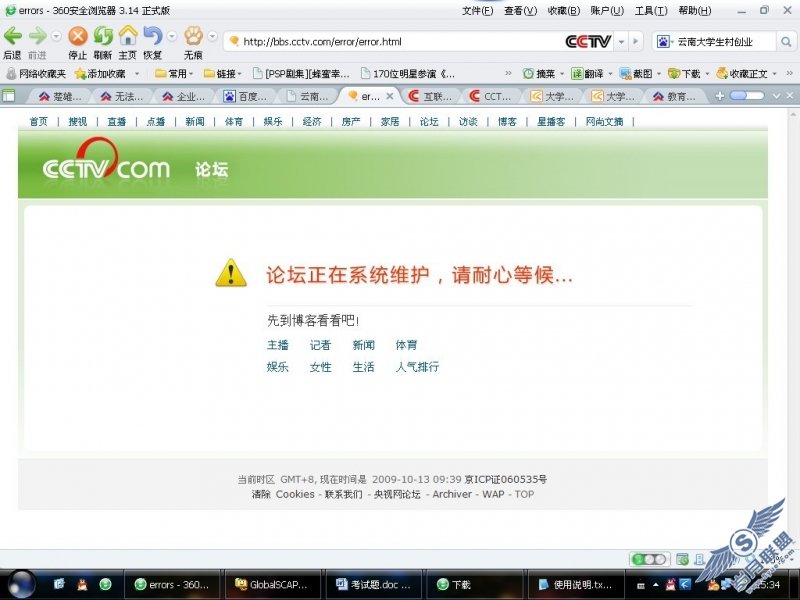The image size is (800, 600).
Task: Open the 帮助(H) menu
Action: [695, 11]
